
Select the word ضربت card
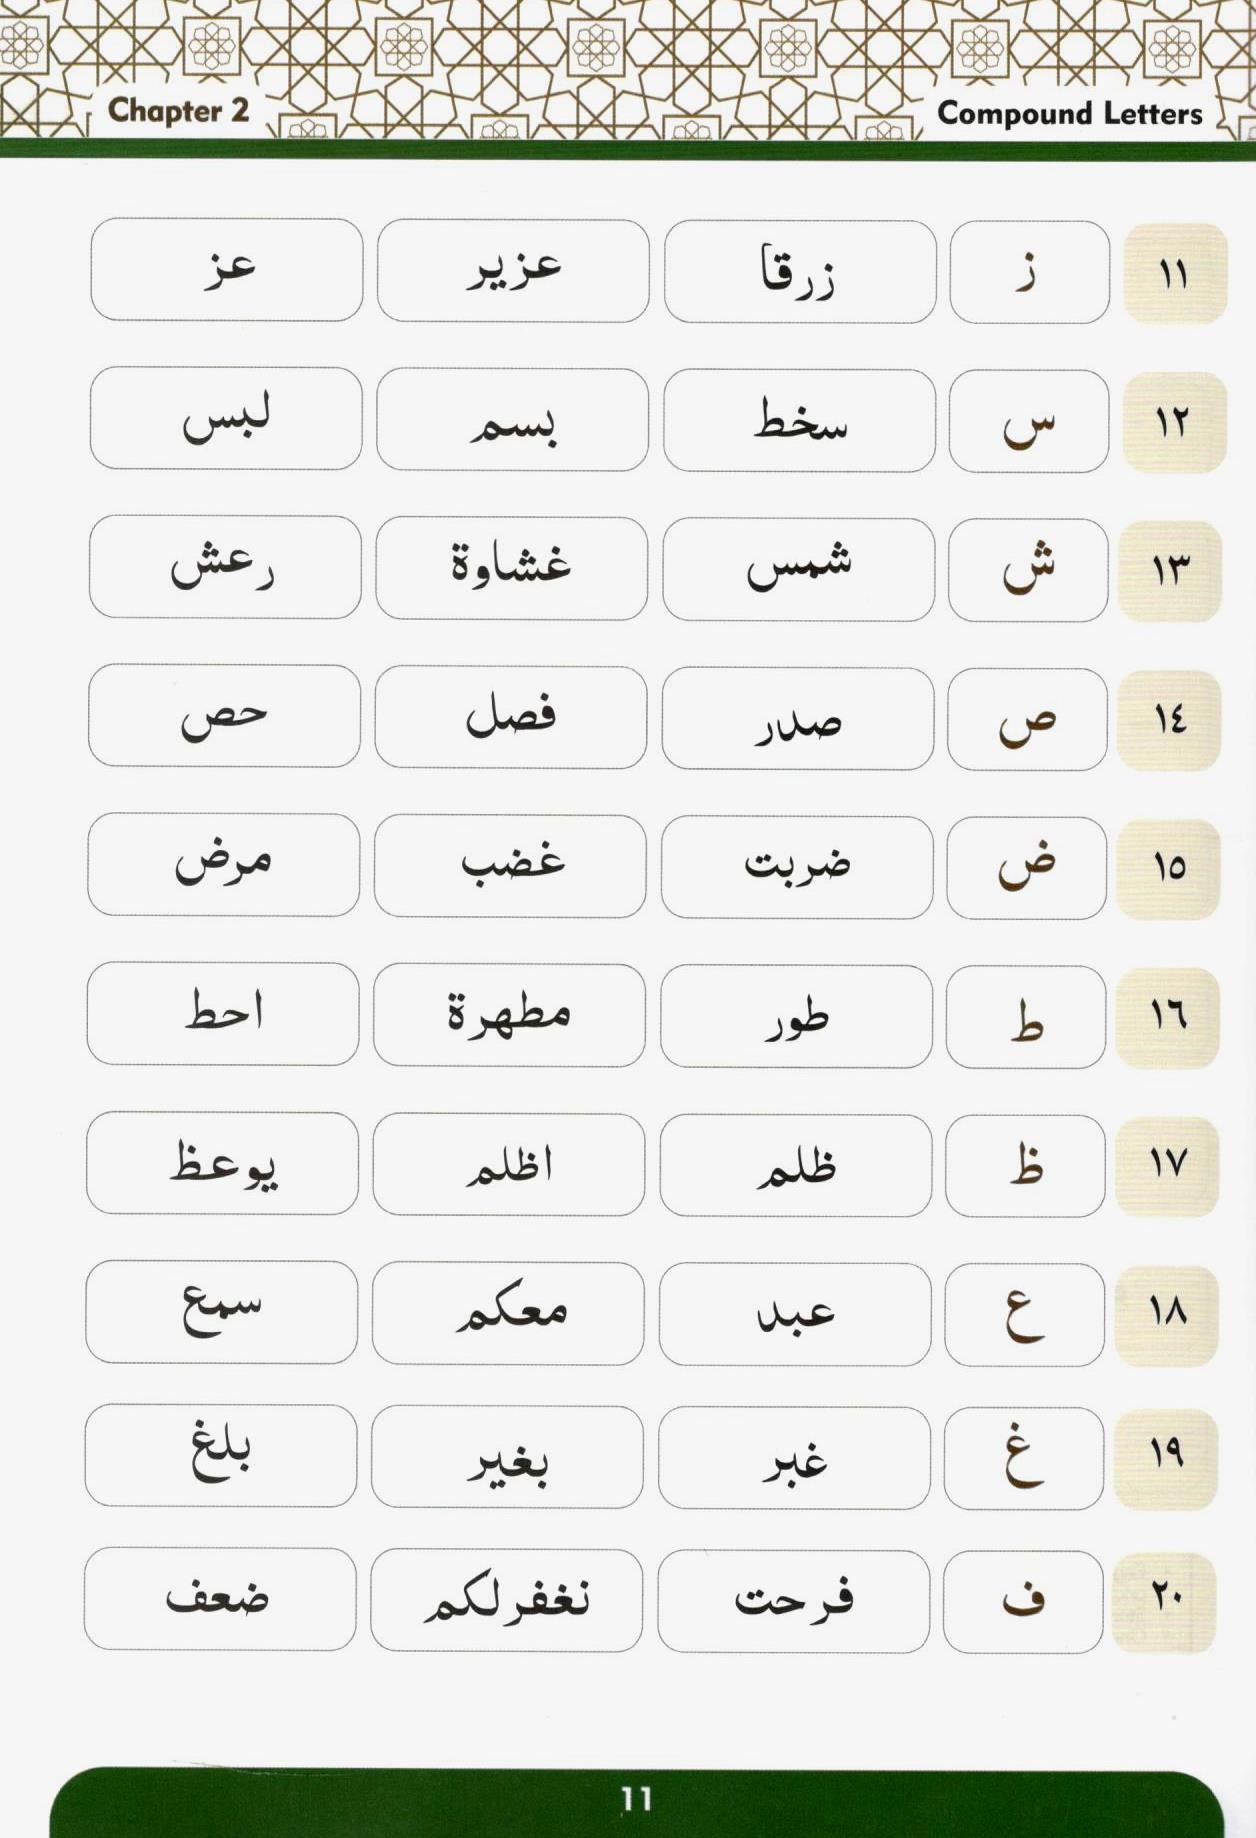tap(797, 867)
